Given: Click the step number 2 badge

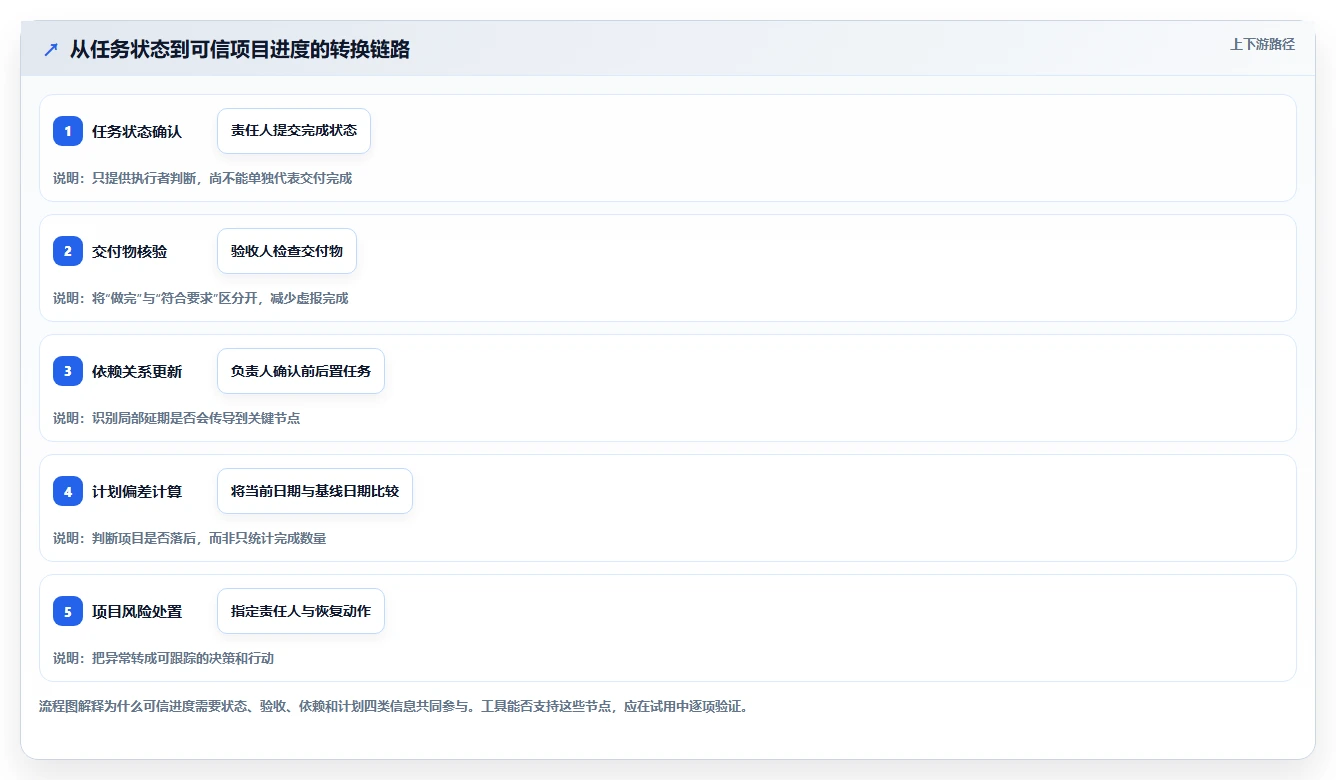Looking at the screenshot, I should pos(68,251).
